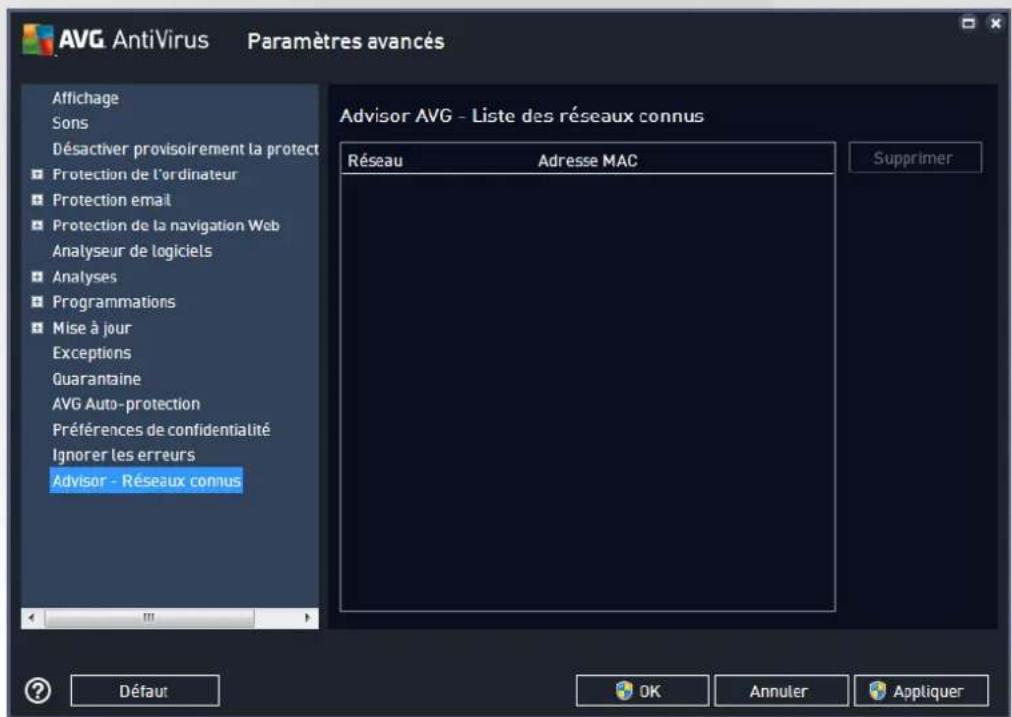
Task: Close the Paramètres avancés window
Action: [x=996, y=23]
